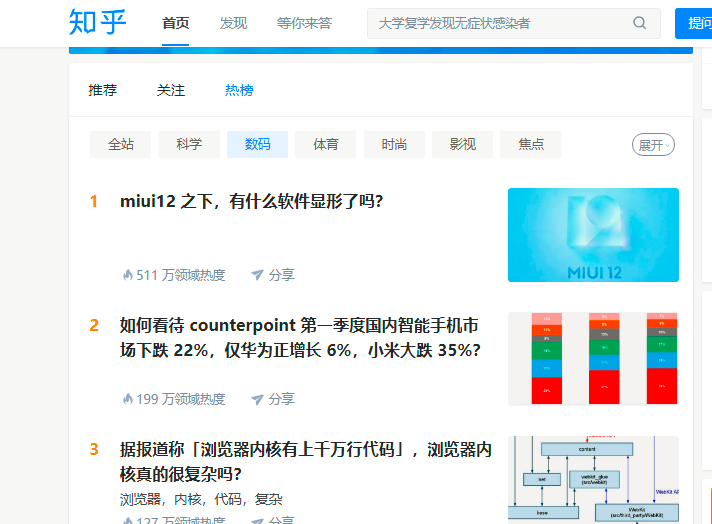Click the browser kernel diagram thumbnail
The height and width of the screenshot is (524, 712).
point(593,480)
